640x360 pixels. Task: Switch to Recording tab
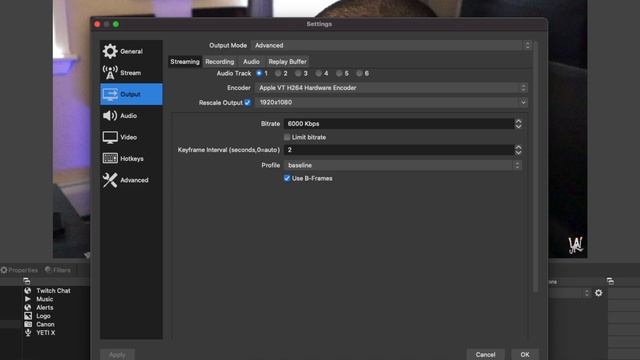[220, 62]
